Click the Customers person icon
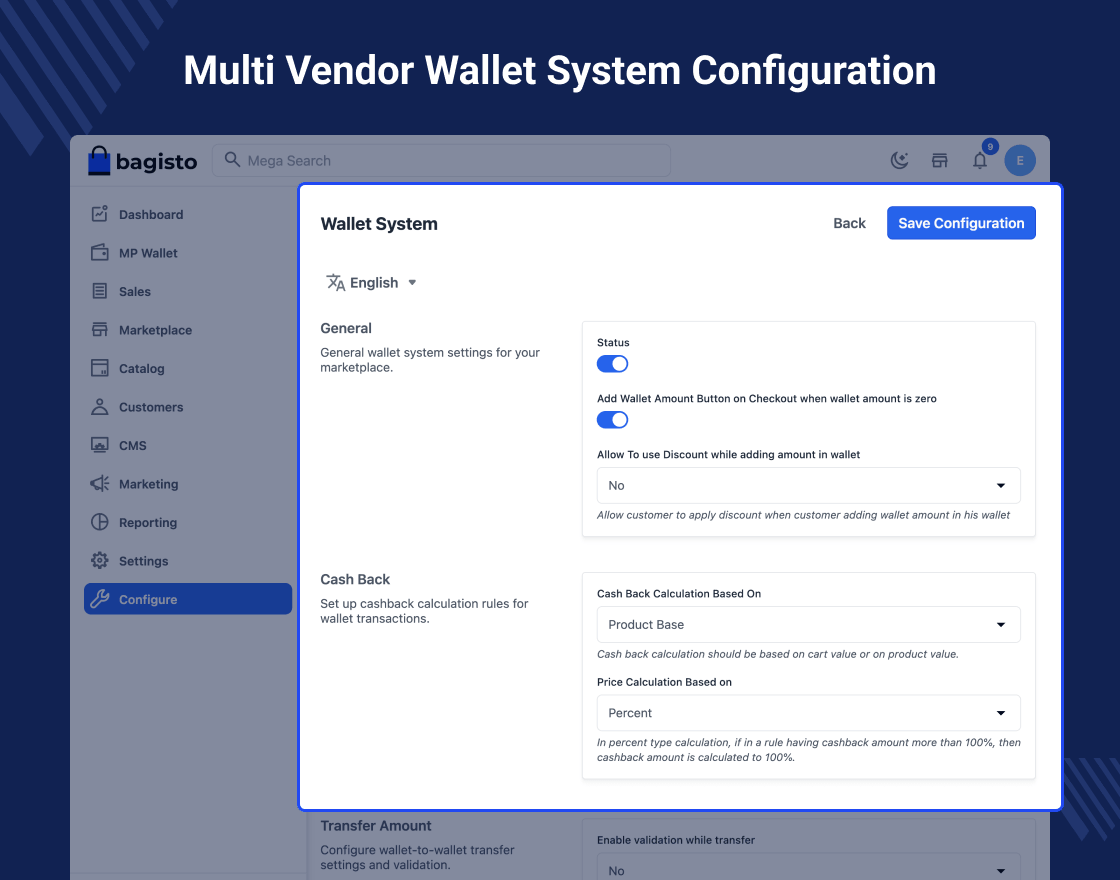The image size is (1120, 880). click(100, 406)
